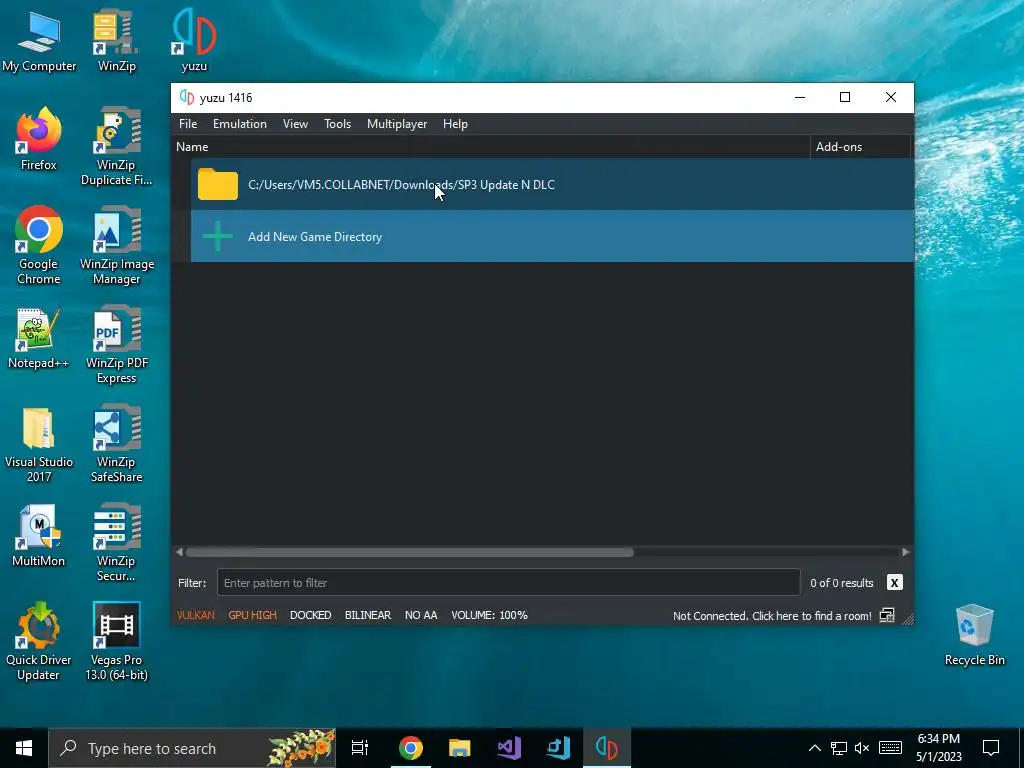The width and height of the screenshot is (1024, 768).
Task: Open the touch keyboard tray icon
Action: tap(890, 748)
